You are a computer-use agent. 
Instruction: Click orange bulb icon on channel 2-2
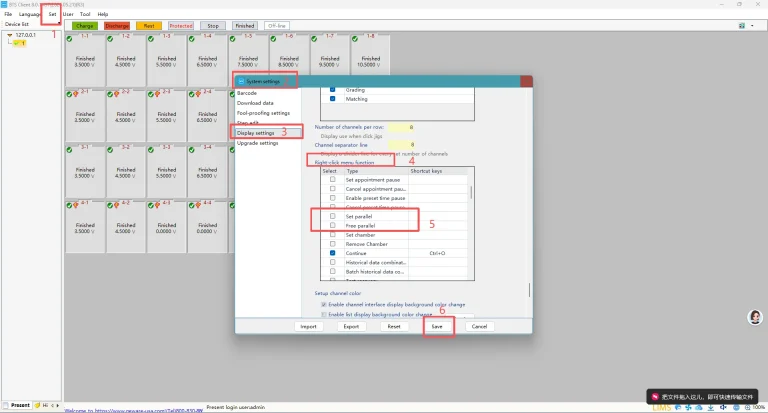[x=117, y=94]
